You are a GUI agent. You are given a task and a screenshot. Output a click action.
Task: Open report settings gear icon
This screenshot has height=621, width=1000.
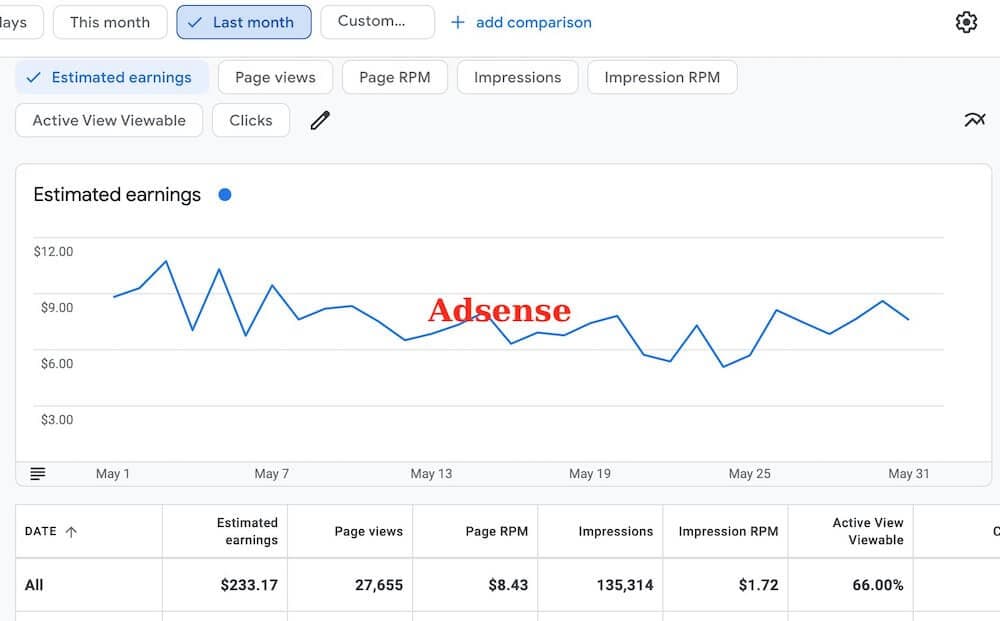(x=966, y=22)
